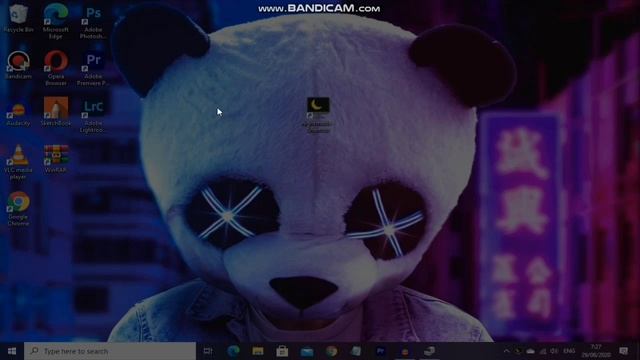This screenshot has width=640, height=360.
Task: Launch Microsoft Edge from desktop shortcut
Action: [x=56, y=21]
